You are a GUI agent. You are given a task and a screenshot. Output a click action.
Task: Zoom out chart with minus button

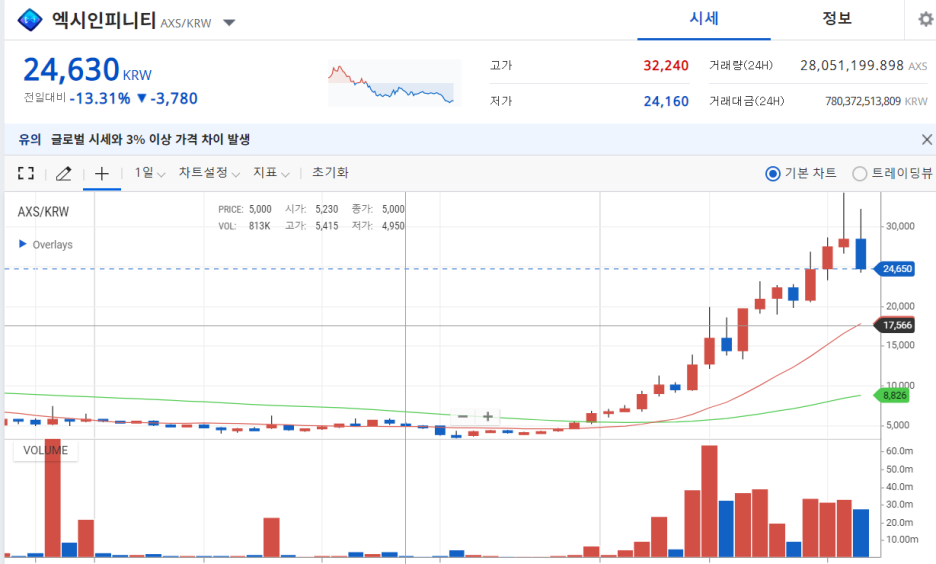pos(463,416)
